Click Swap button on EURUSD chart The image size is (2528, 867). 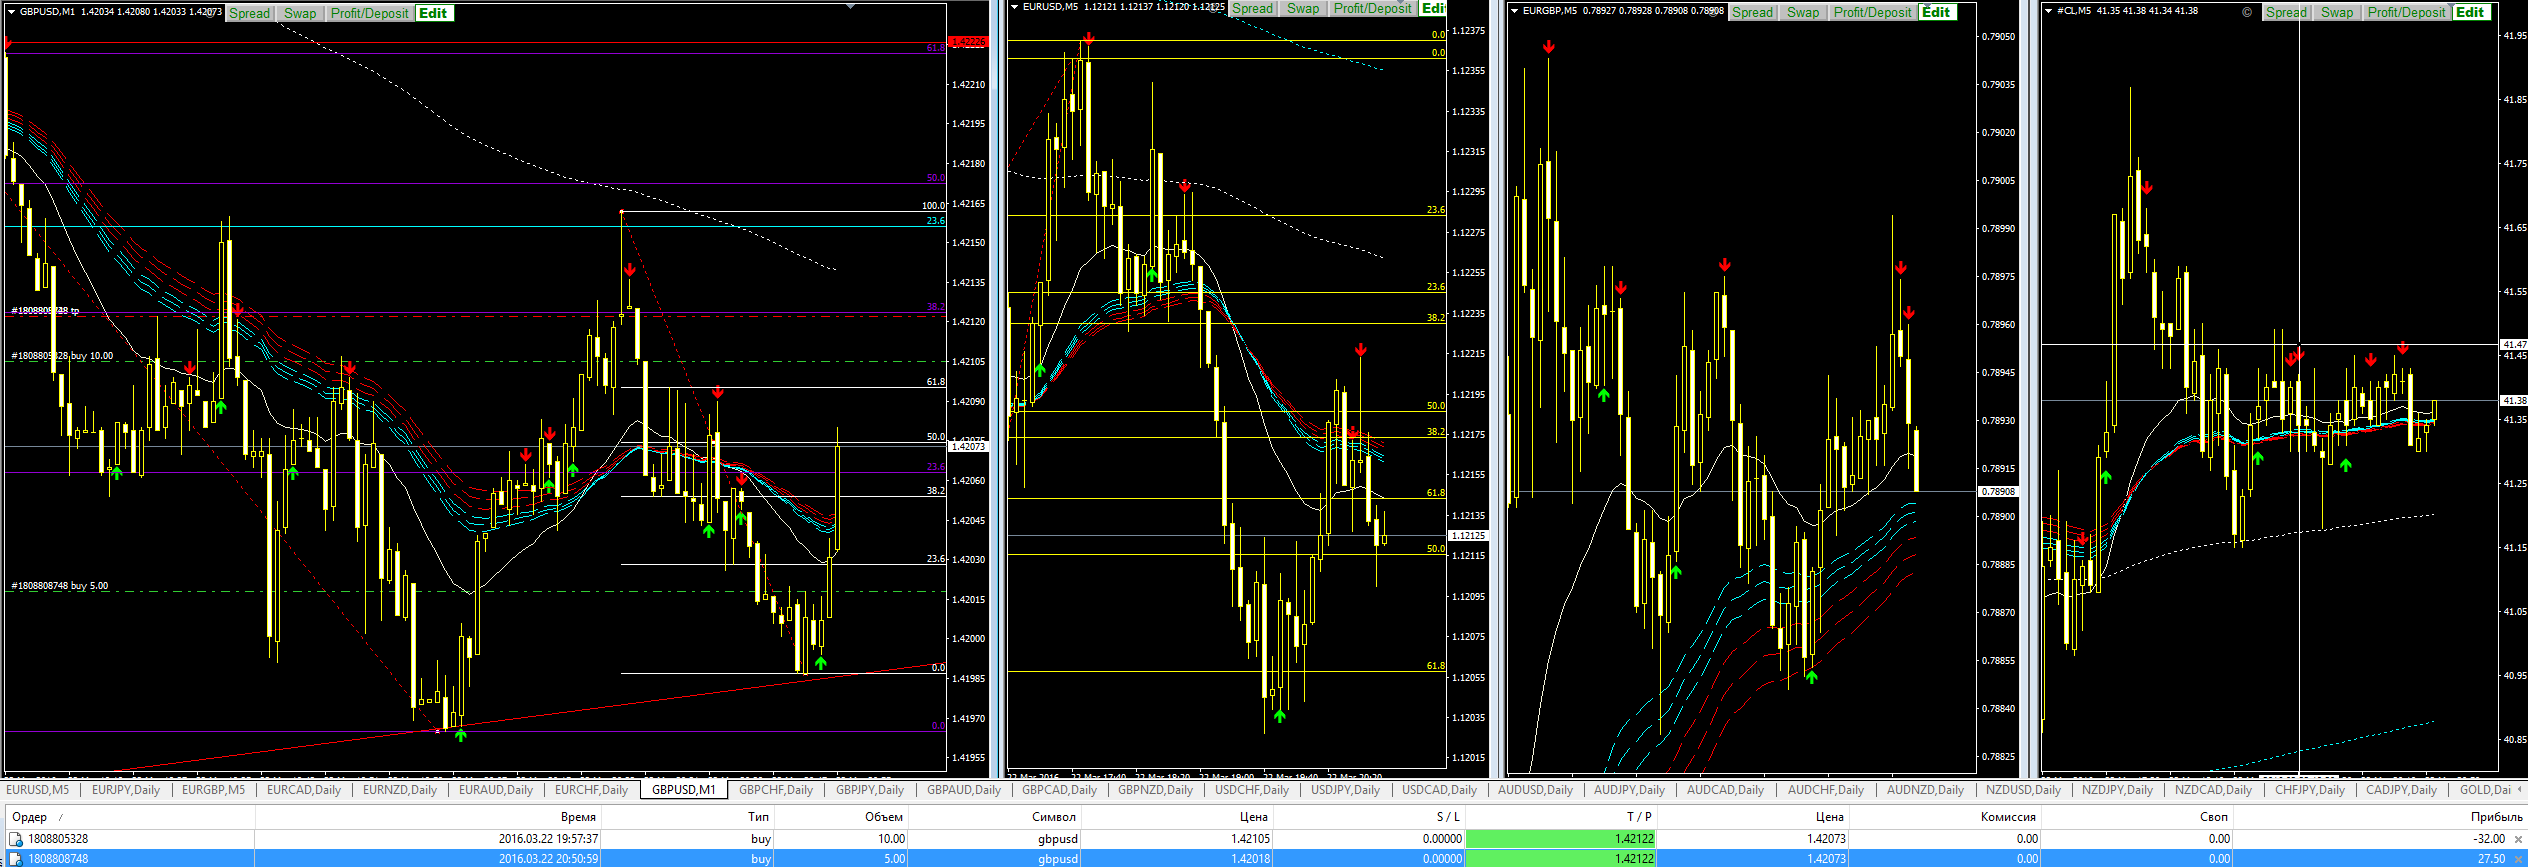coord(1303,8)
